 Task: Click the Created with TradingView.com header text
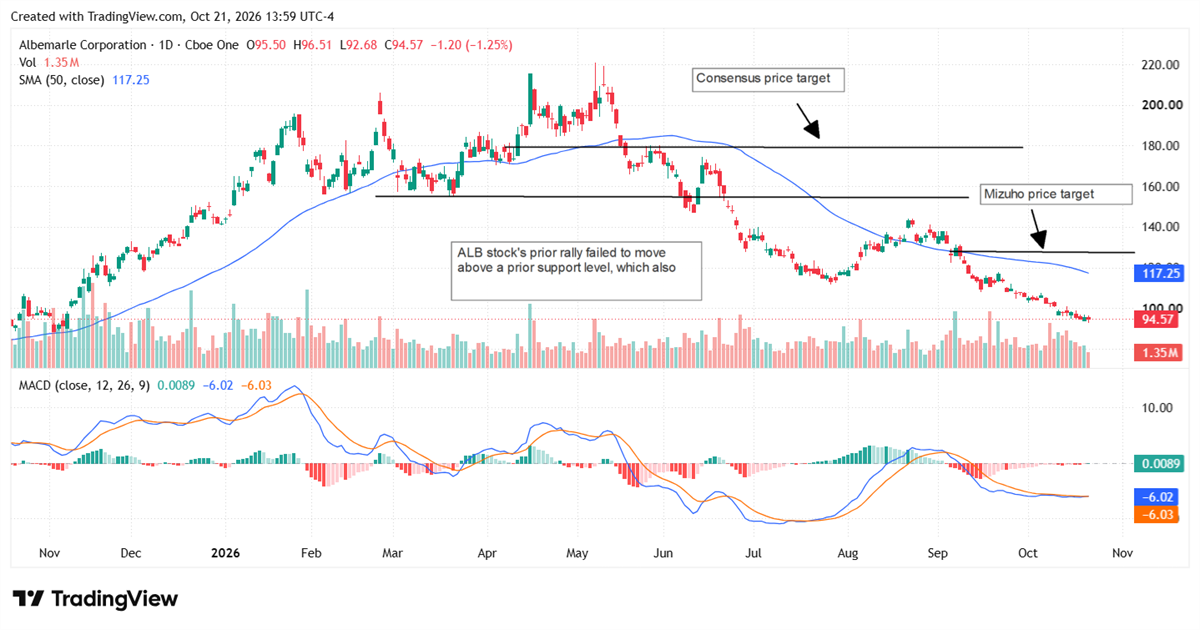[173, 15]
